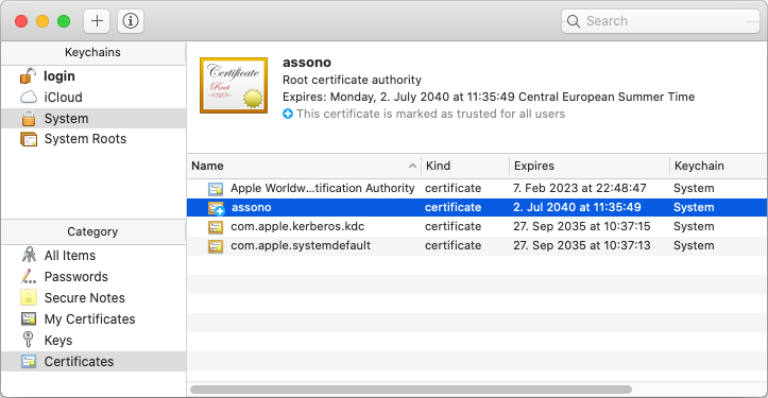Click the trusted for all users message

(x=431, y=114)
